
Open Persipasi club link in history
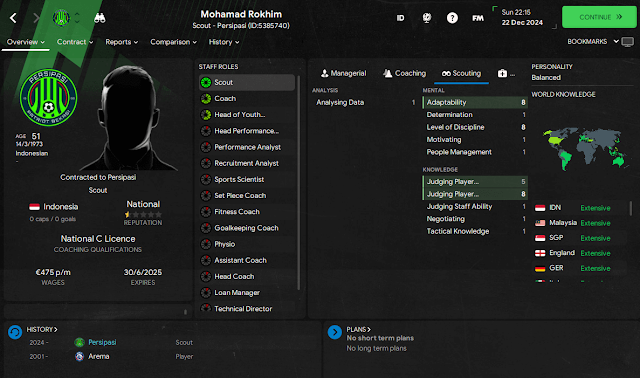coord(102,342)
